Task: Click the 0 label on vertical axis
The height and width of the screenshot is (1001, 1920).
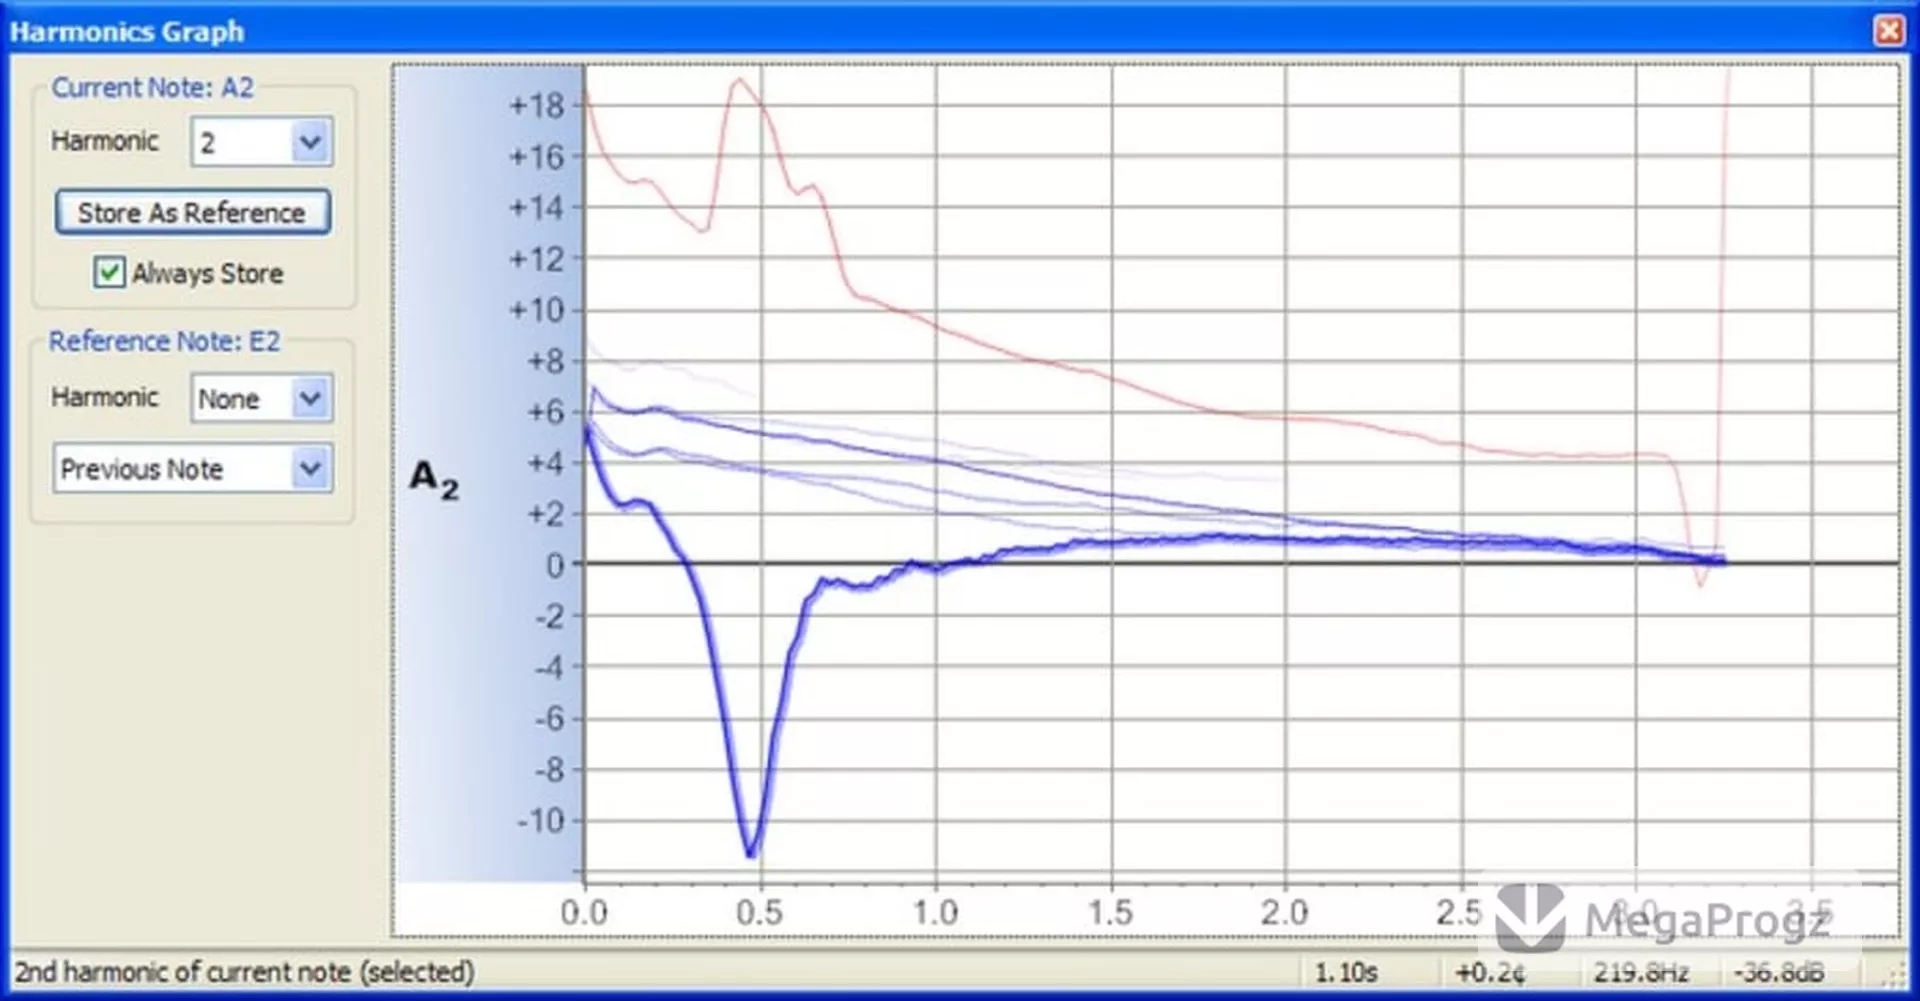Action: (x=555, y=566)
